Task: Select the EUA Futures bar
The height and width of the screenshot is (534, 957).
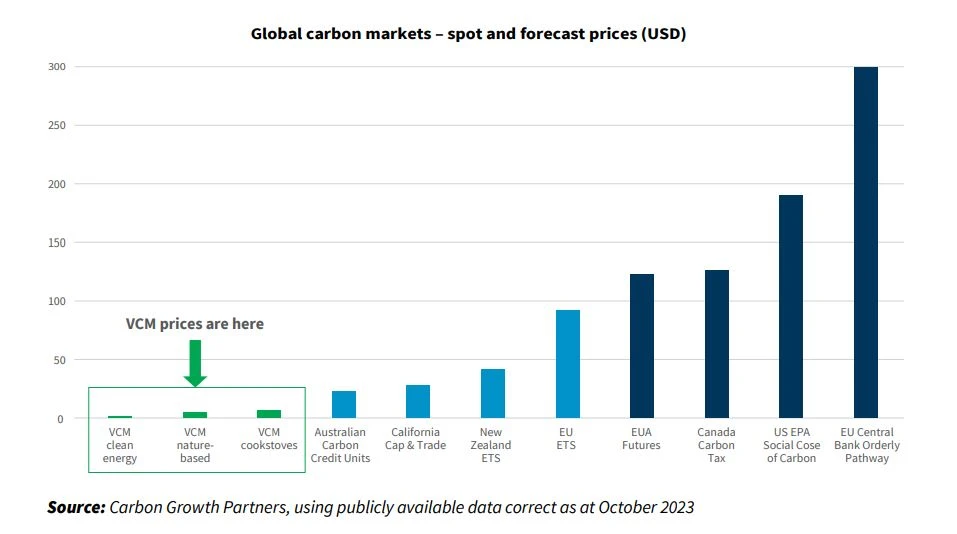Action: tap(642, 346)
